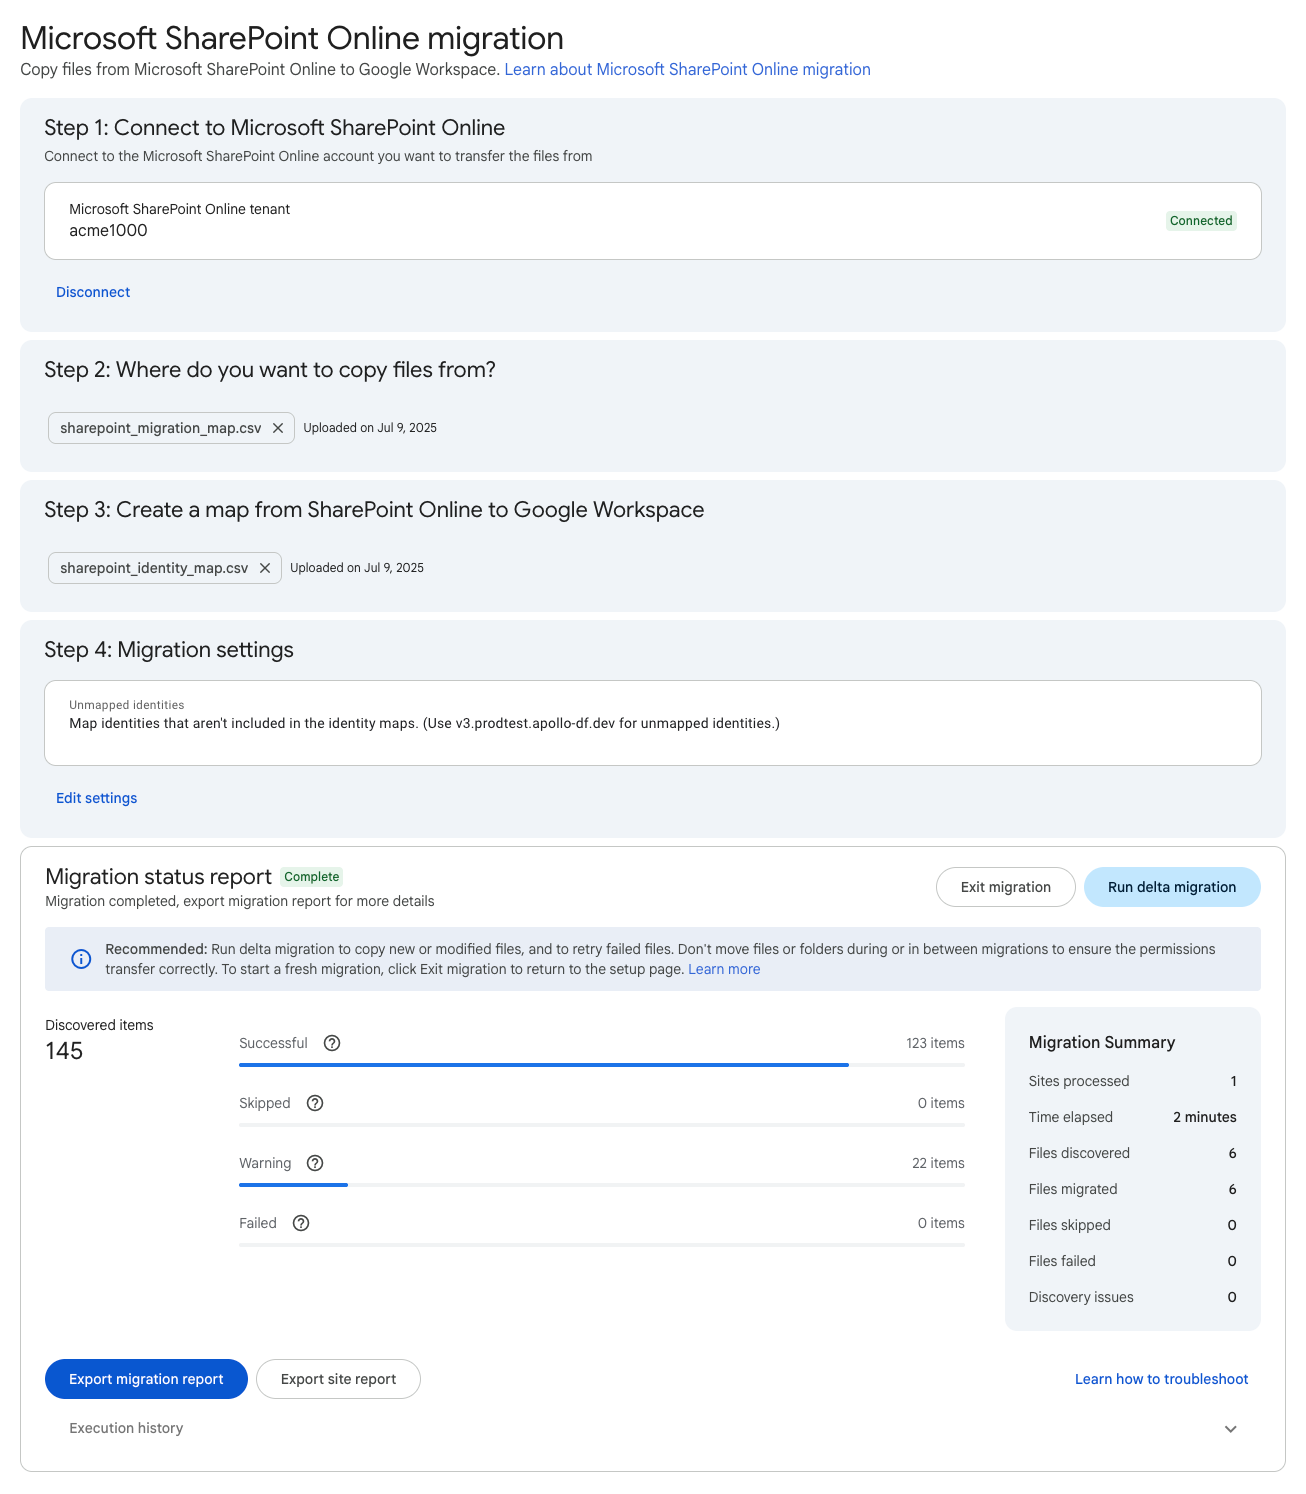Open the help tooltip next to Successful

pyautogui.click(x=331, y=1043)
